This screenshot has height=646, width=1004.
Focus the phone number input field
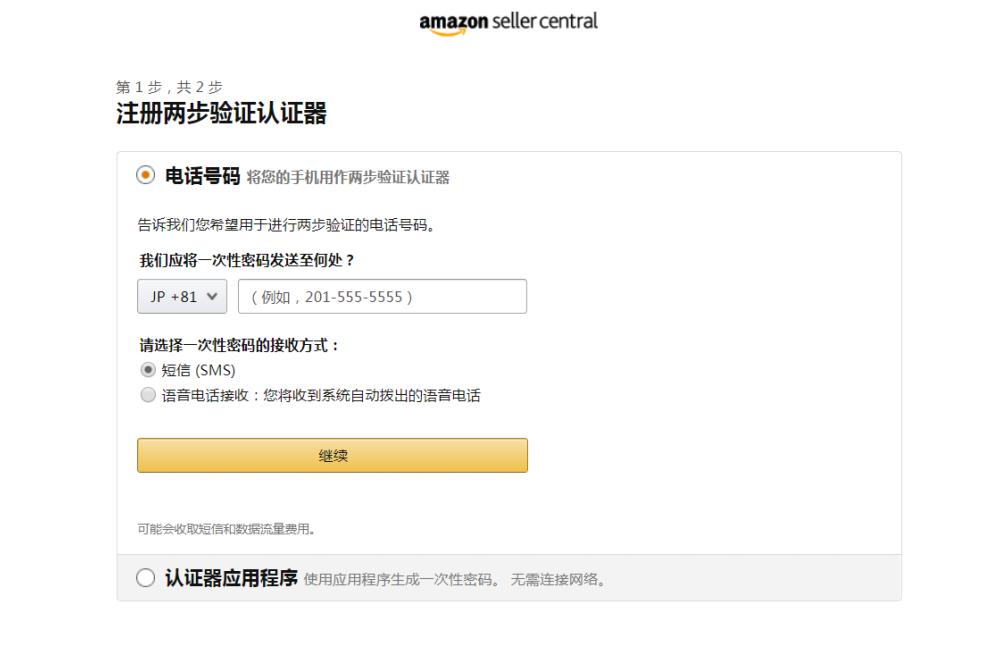(x=382, y=297)
